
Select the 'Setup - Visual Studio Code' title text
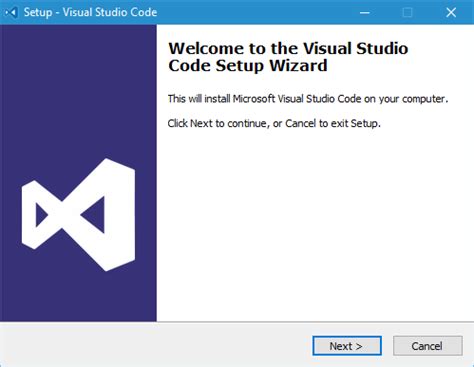pyautogui.click(x=90, y=12)
